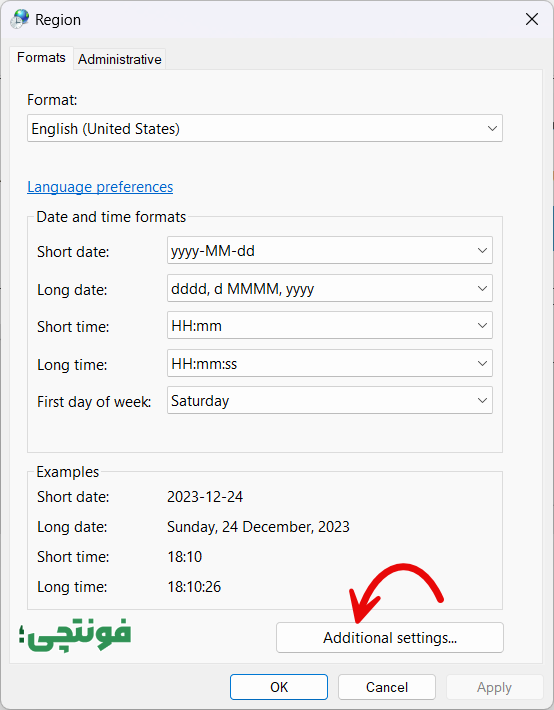554x710 pixels.
Task: Click the Additional settings button
Action: click(390, 638)
